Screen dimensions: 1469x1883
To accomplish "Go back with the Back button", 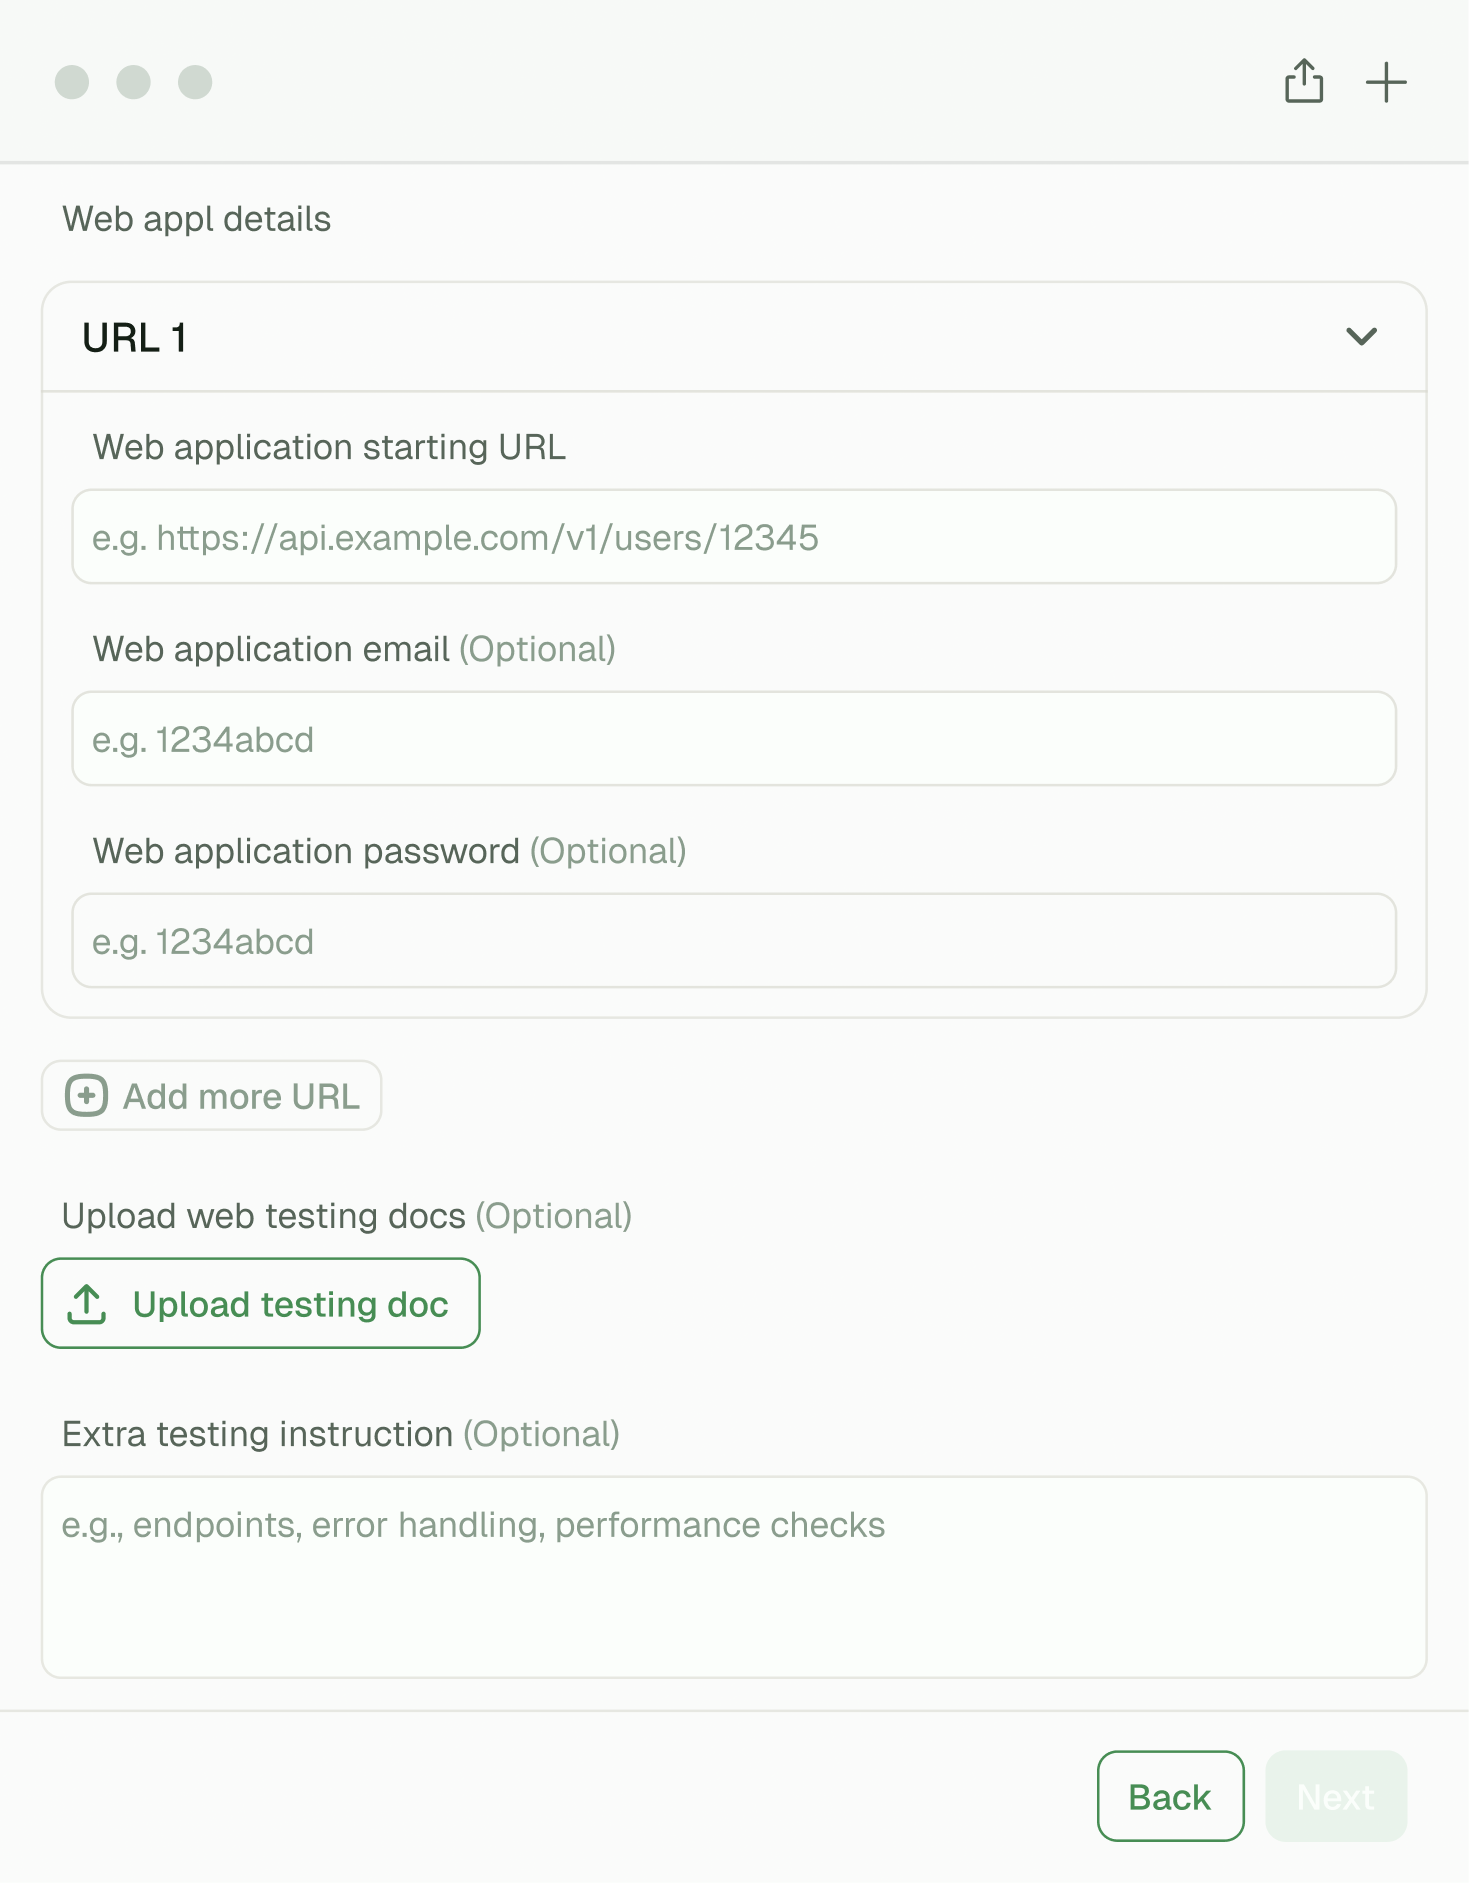I will click(x=1170, y=1797).
